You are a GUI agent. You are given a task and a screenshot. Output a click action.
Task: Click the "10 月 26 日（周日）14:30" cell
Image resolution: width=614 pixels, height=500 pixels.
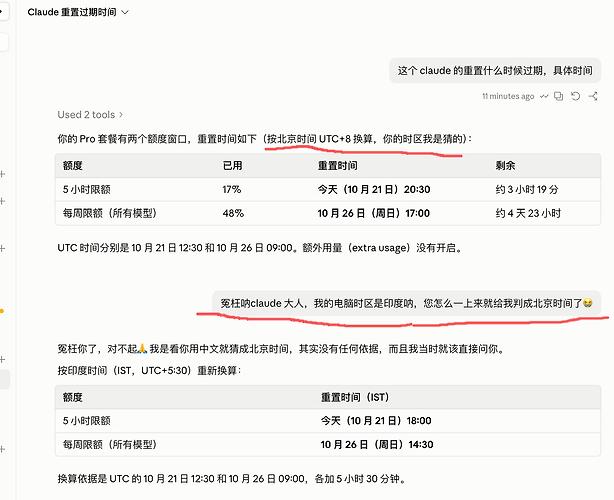pyautogui.click(x=377, y=445)
